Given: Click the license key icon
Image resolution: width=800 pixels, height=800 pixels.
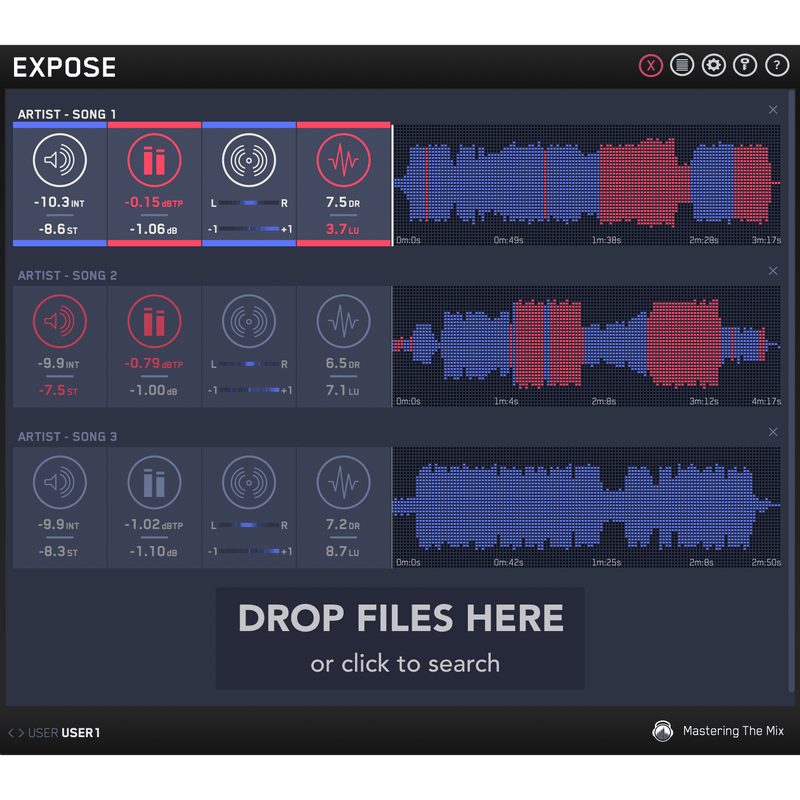Looking at the screenshot, I should tap(745, 65).
